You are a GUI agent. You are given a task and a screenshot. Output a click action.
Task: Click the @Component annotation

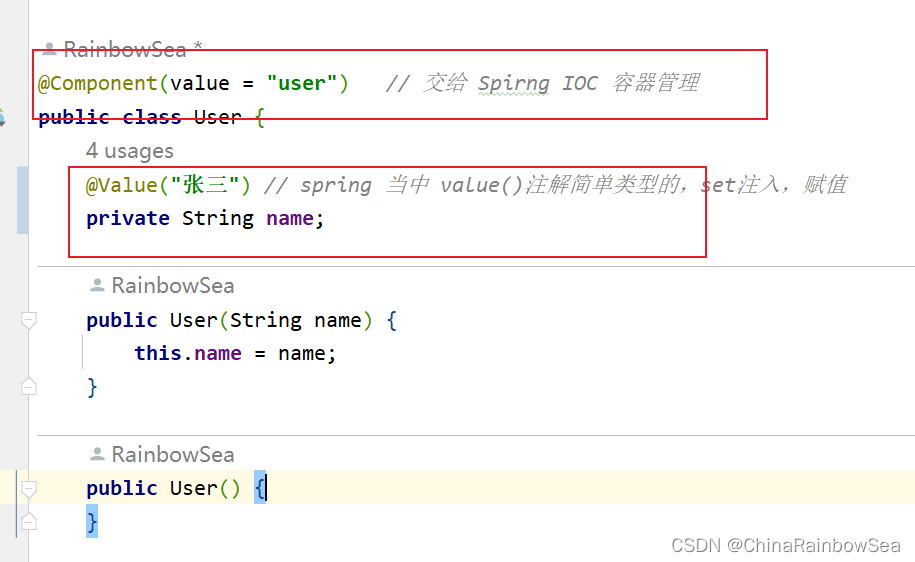(x=98, y=83)
